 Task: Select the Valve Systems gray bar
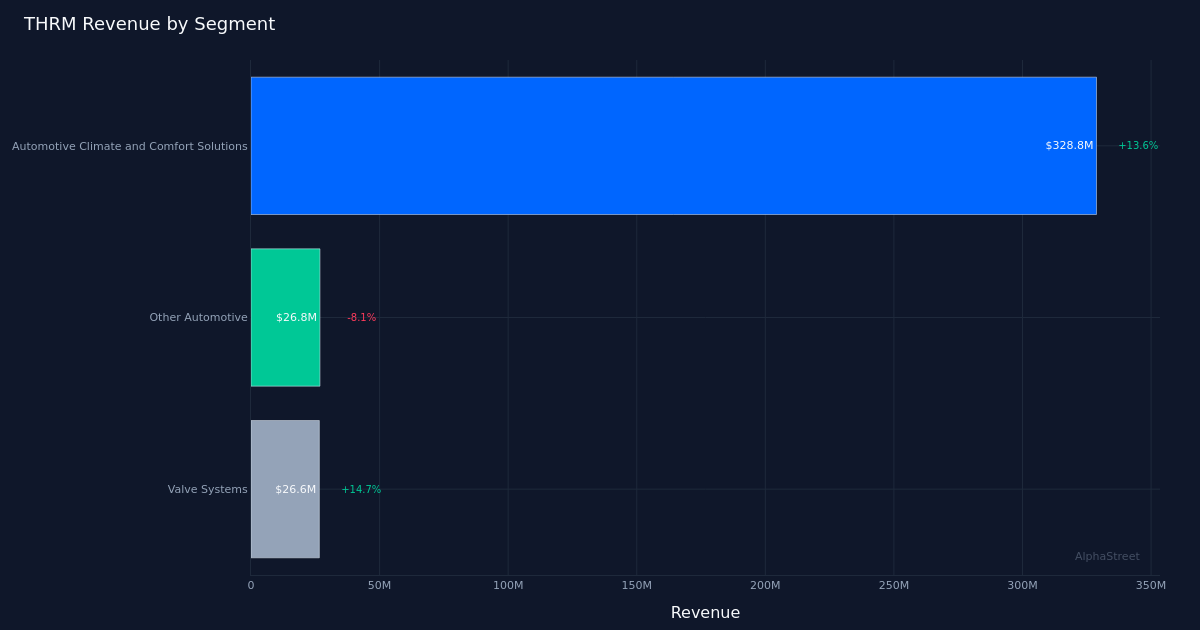tap(285, 488)
